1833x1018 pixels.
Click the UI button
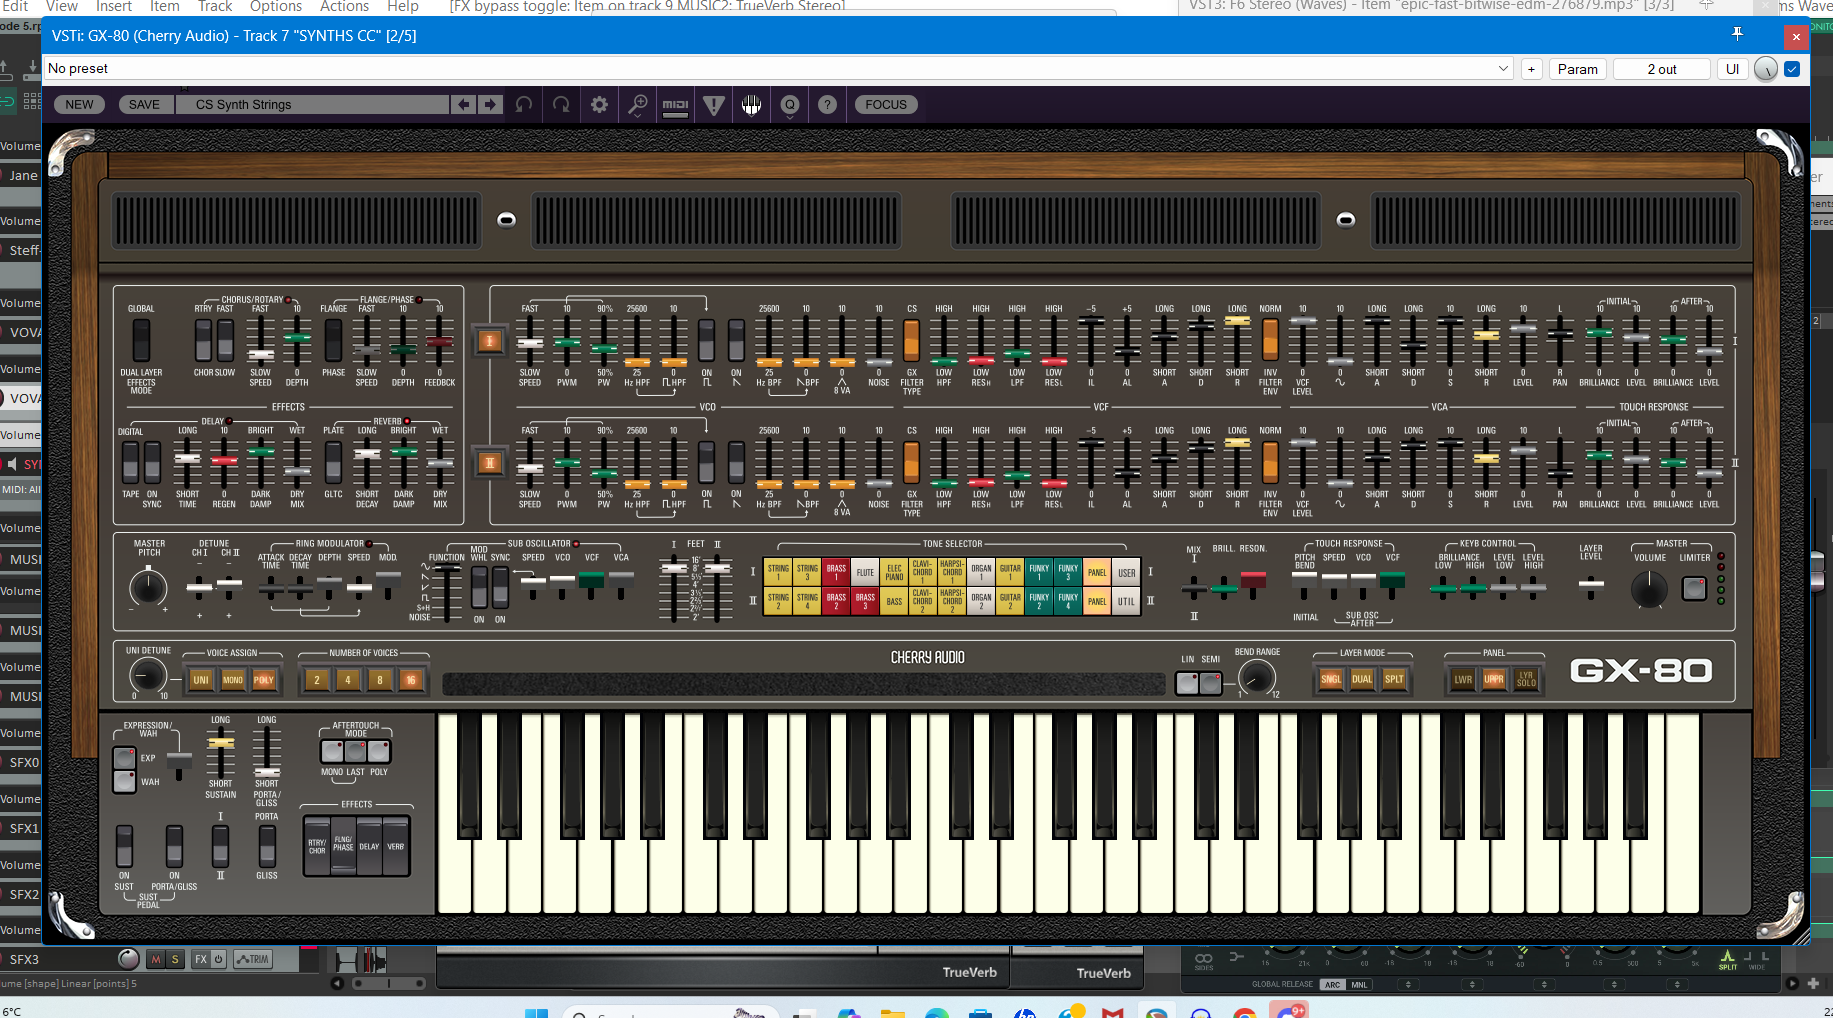1732,69
